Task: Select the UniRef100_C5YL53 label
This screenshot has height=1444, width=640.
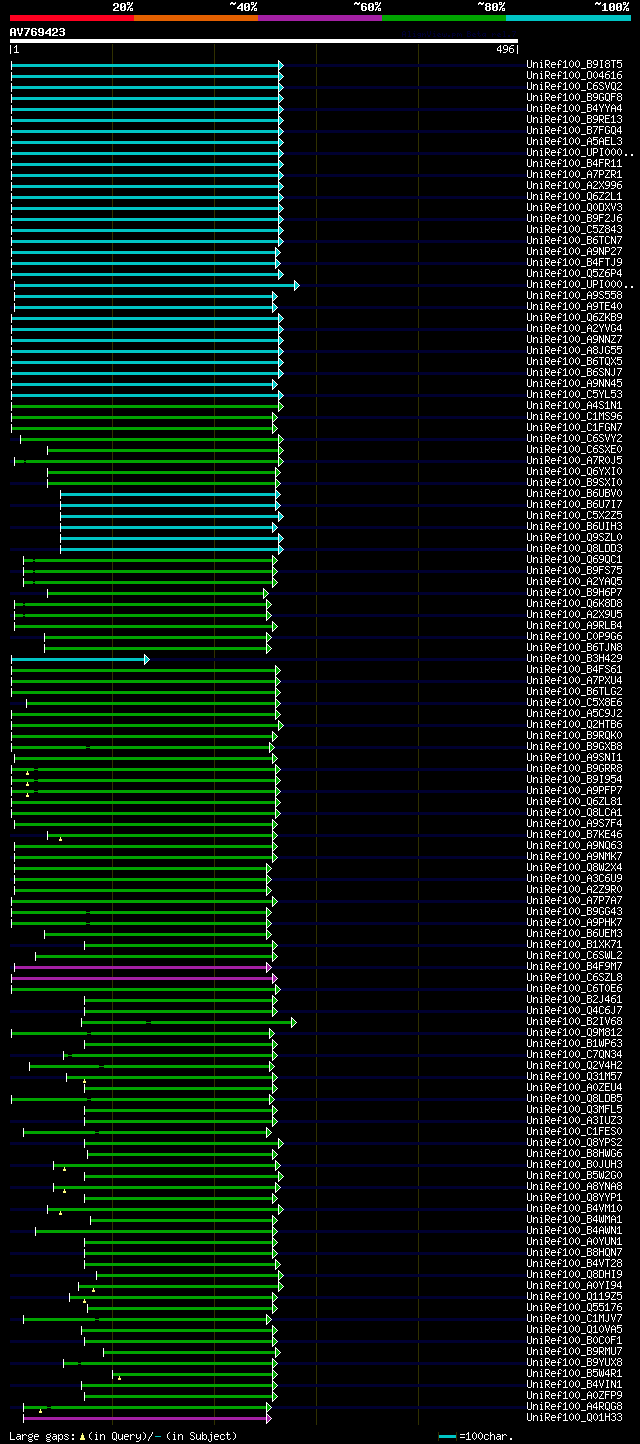Action: 574,394
